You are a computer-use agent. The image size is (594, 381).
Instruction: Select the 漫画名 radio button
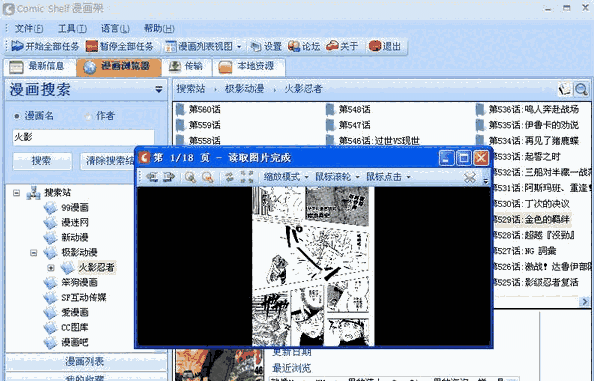tap(16, 116)
